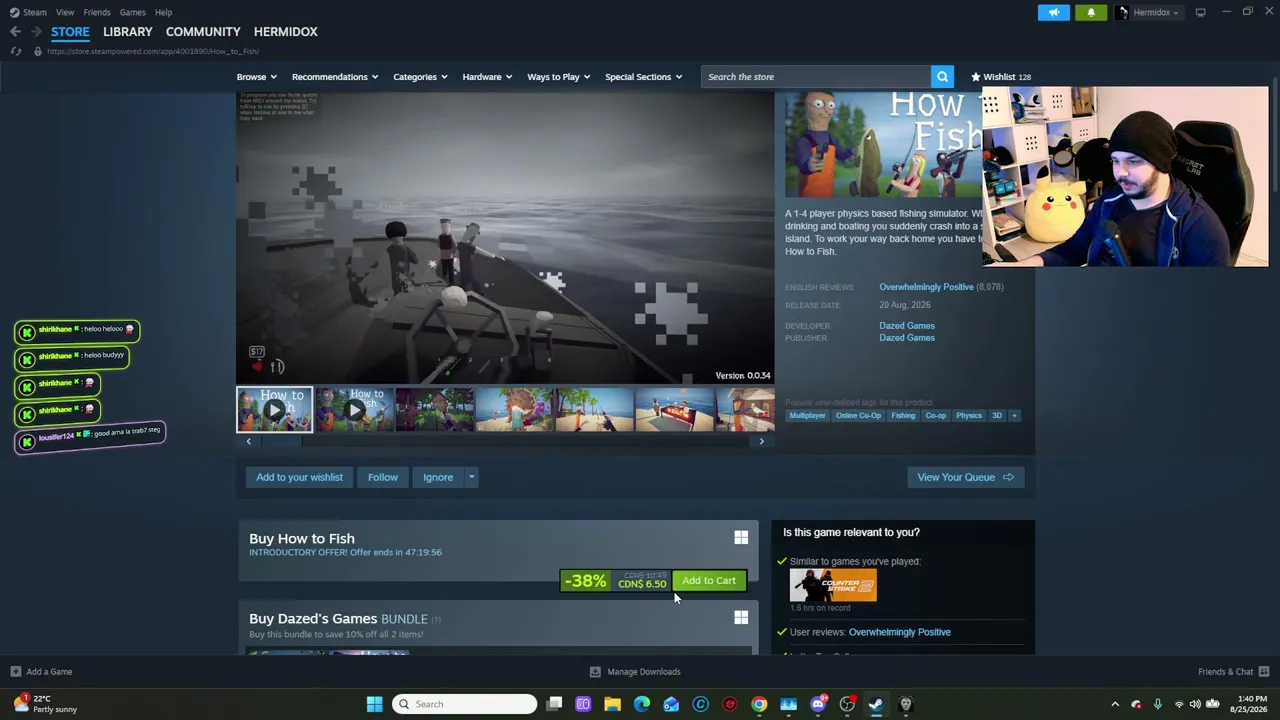Click the Friends & Chat icon
The width and height of the screenshot is (1280, 720).
pyautogui.click(x=1264, y=672)
